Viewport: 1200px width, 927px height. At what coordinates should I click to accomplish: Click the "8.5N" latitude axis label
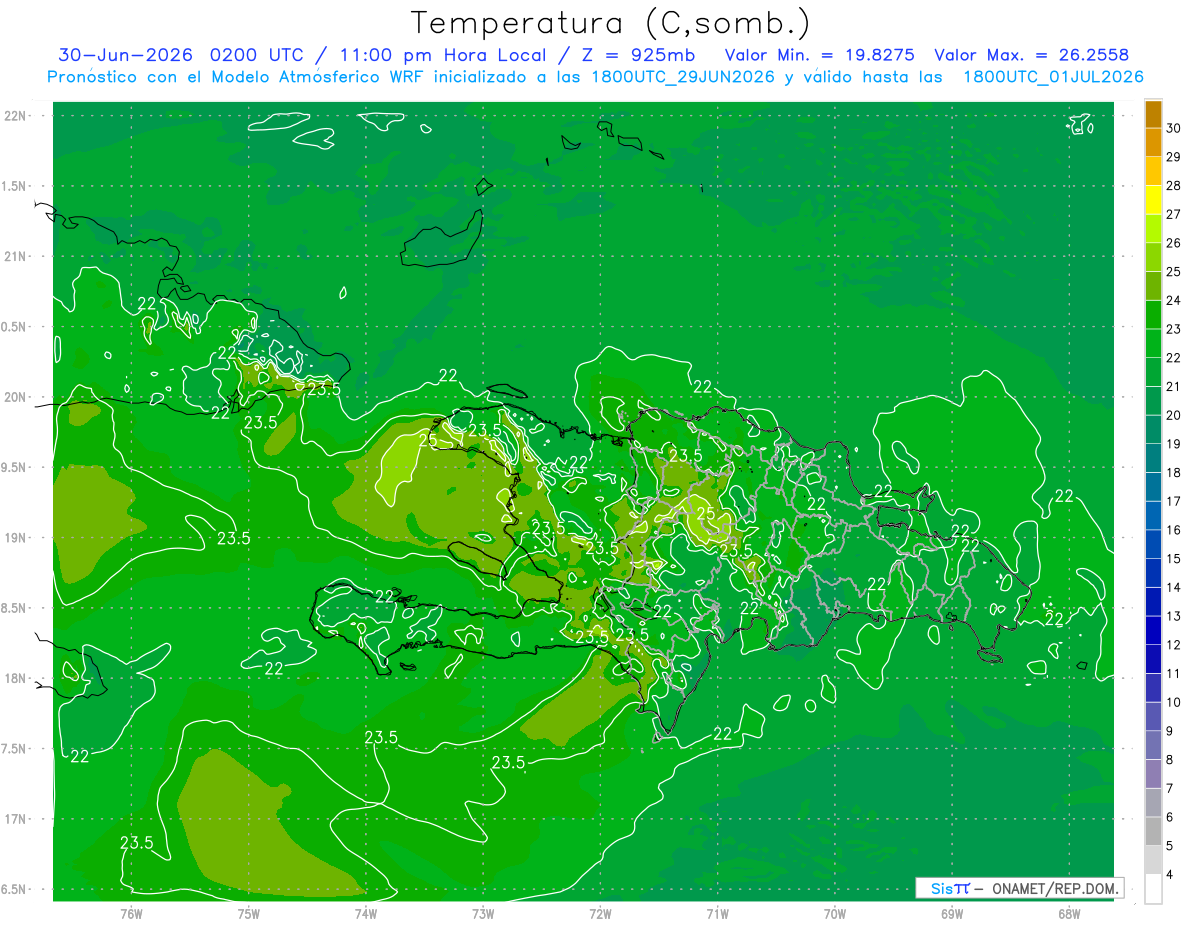[x=15, y=608]
